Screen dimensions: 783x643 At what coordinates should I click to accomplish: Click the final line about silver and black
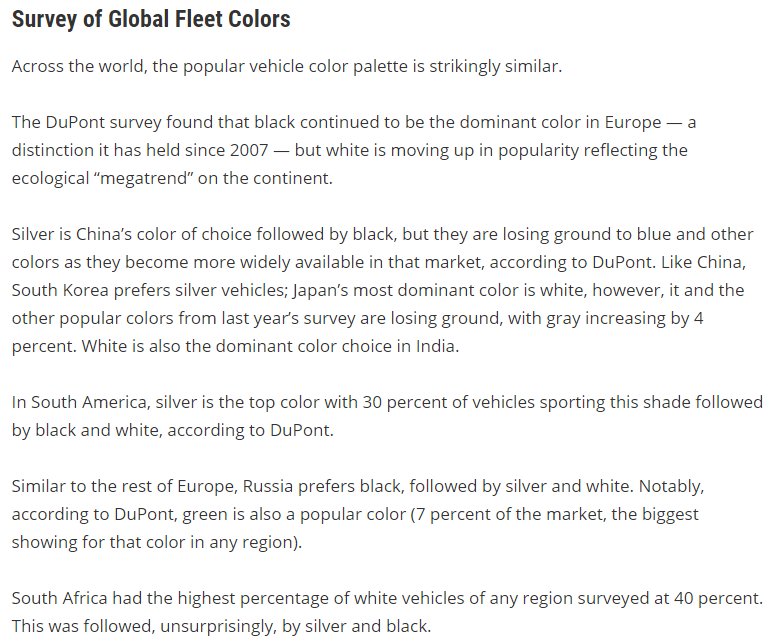pyautogui.click(x=221, y=626)
